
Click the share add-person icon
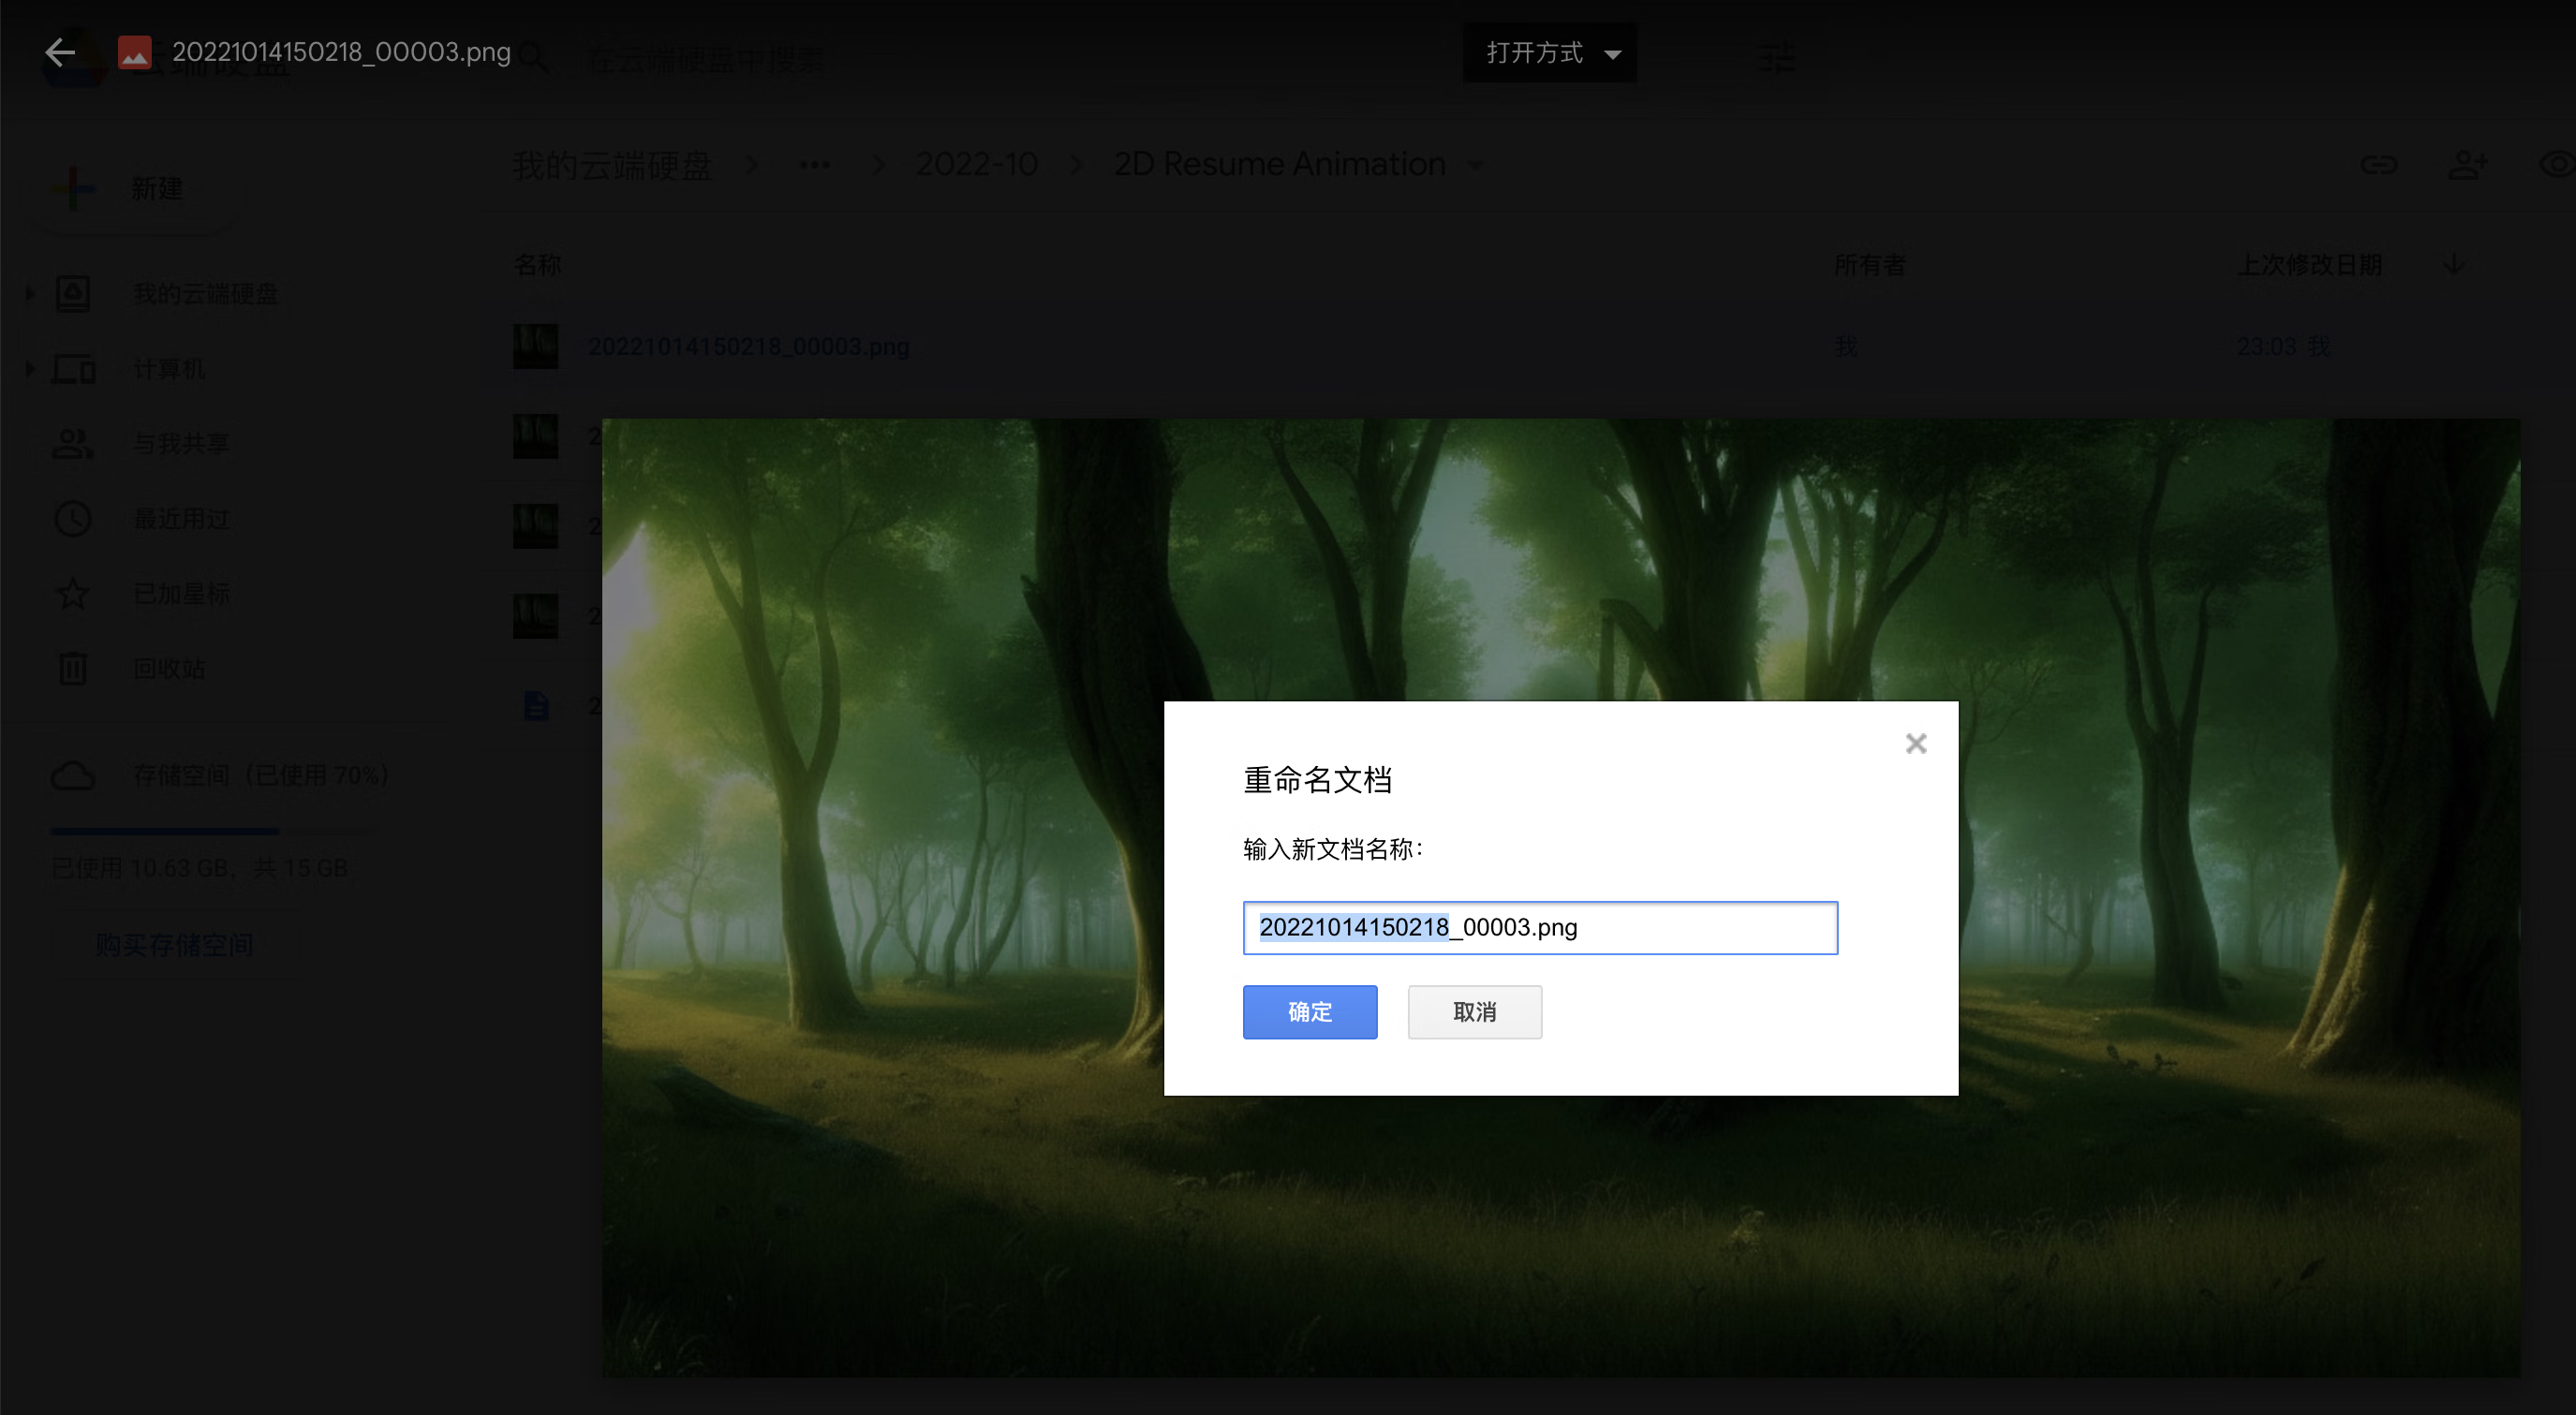pos(2467,165)
